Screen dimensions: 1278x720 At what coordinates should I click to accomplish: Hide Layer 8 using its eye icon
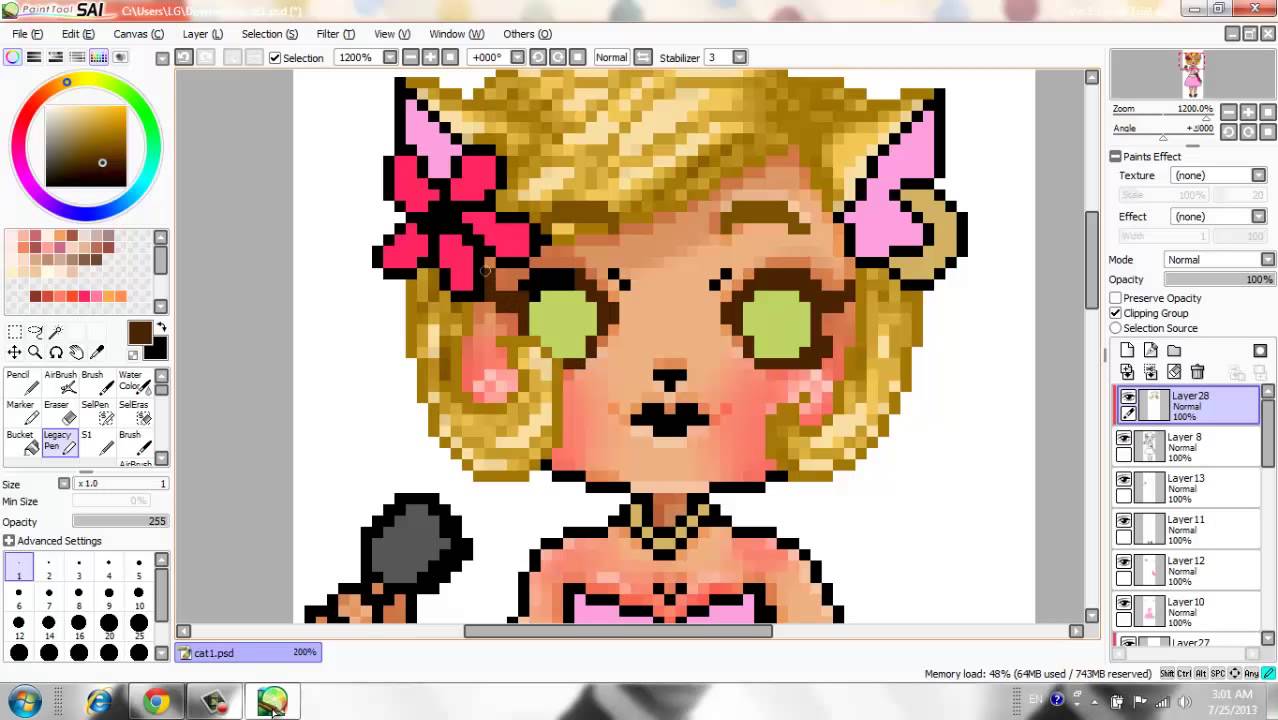(1124, 438)
